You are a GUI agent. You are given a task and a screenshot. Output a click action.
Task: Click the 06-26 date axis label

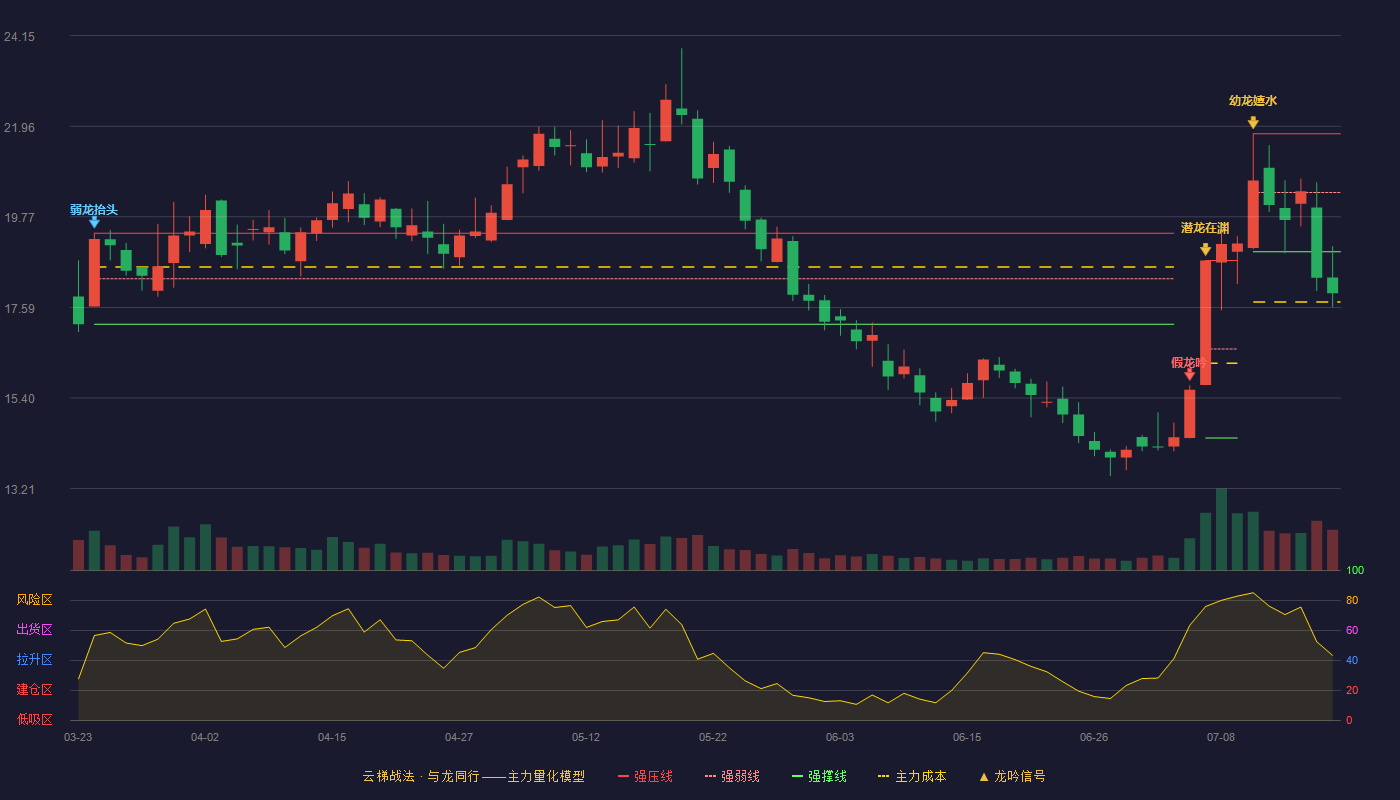pos(1094,737)
